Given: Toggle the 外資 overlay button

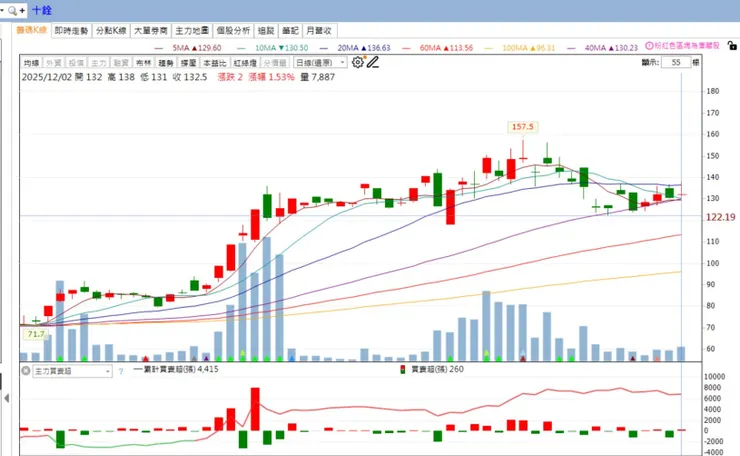Looking at the screenshot, I should pyautogui.click(x=53, y=63).
